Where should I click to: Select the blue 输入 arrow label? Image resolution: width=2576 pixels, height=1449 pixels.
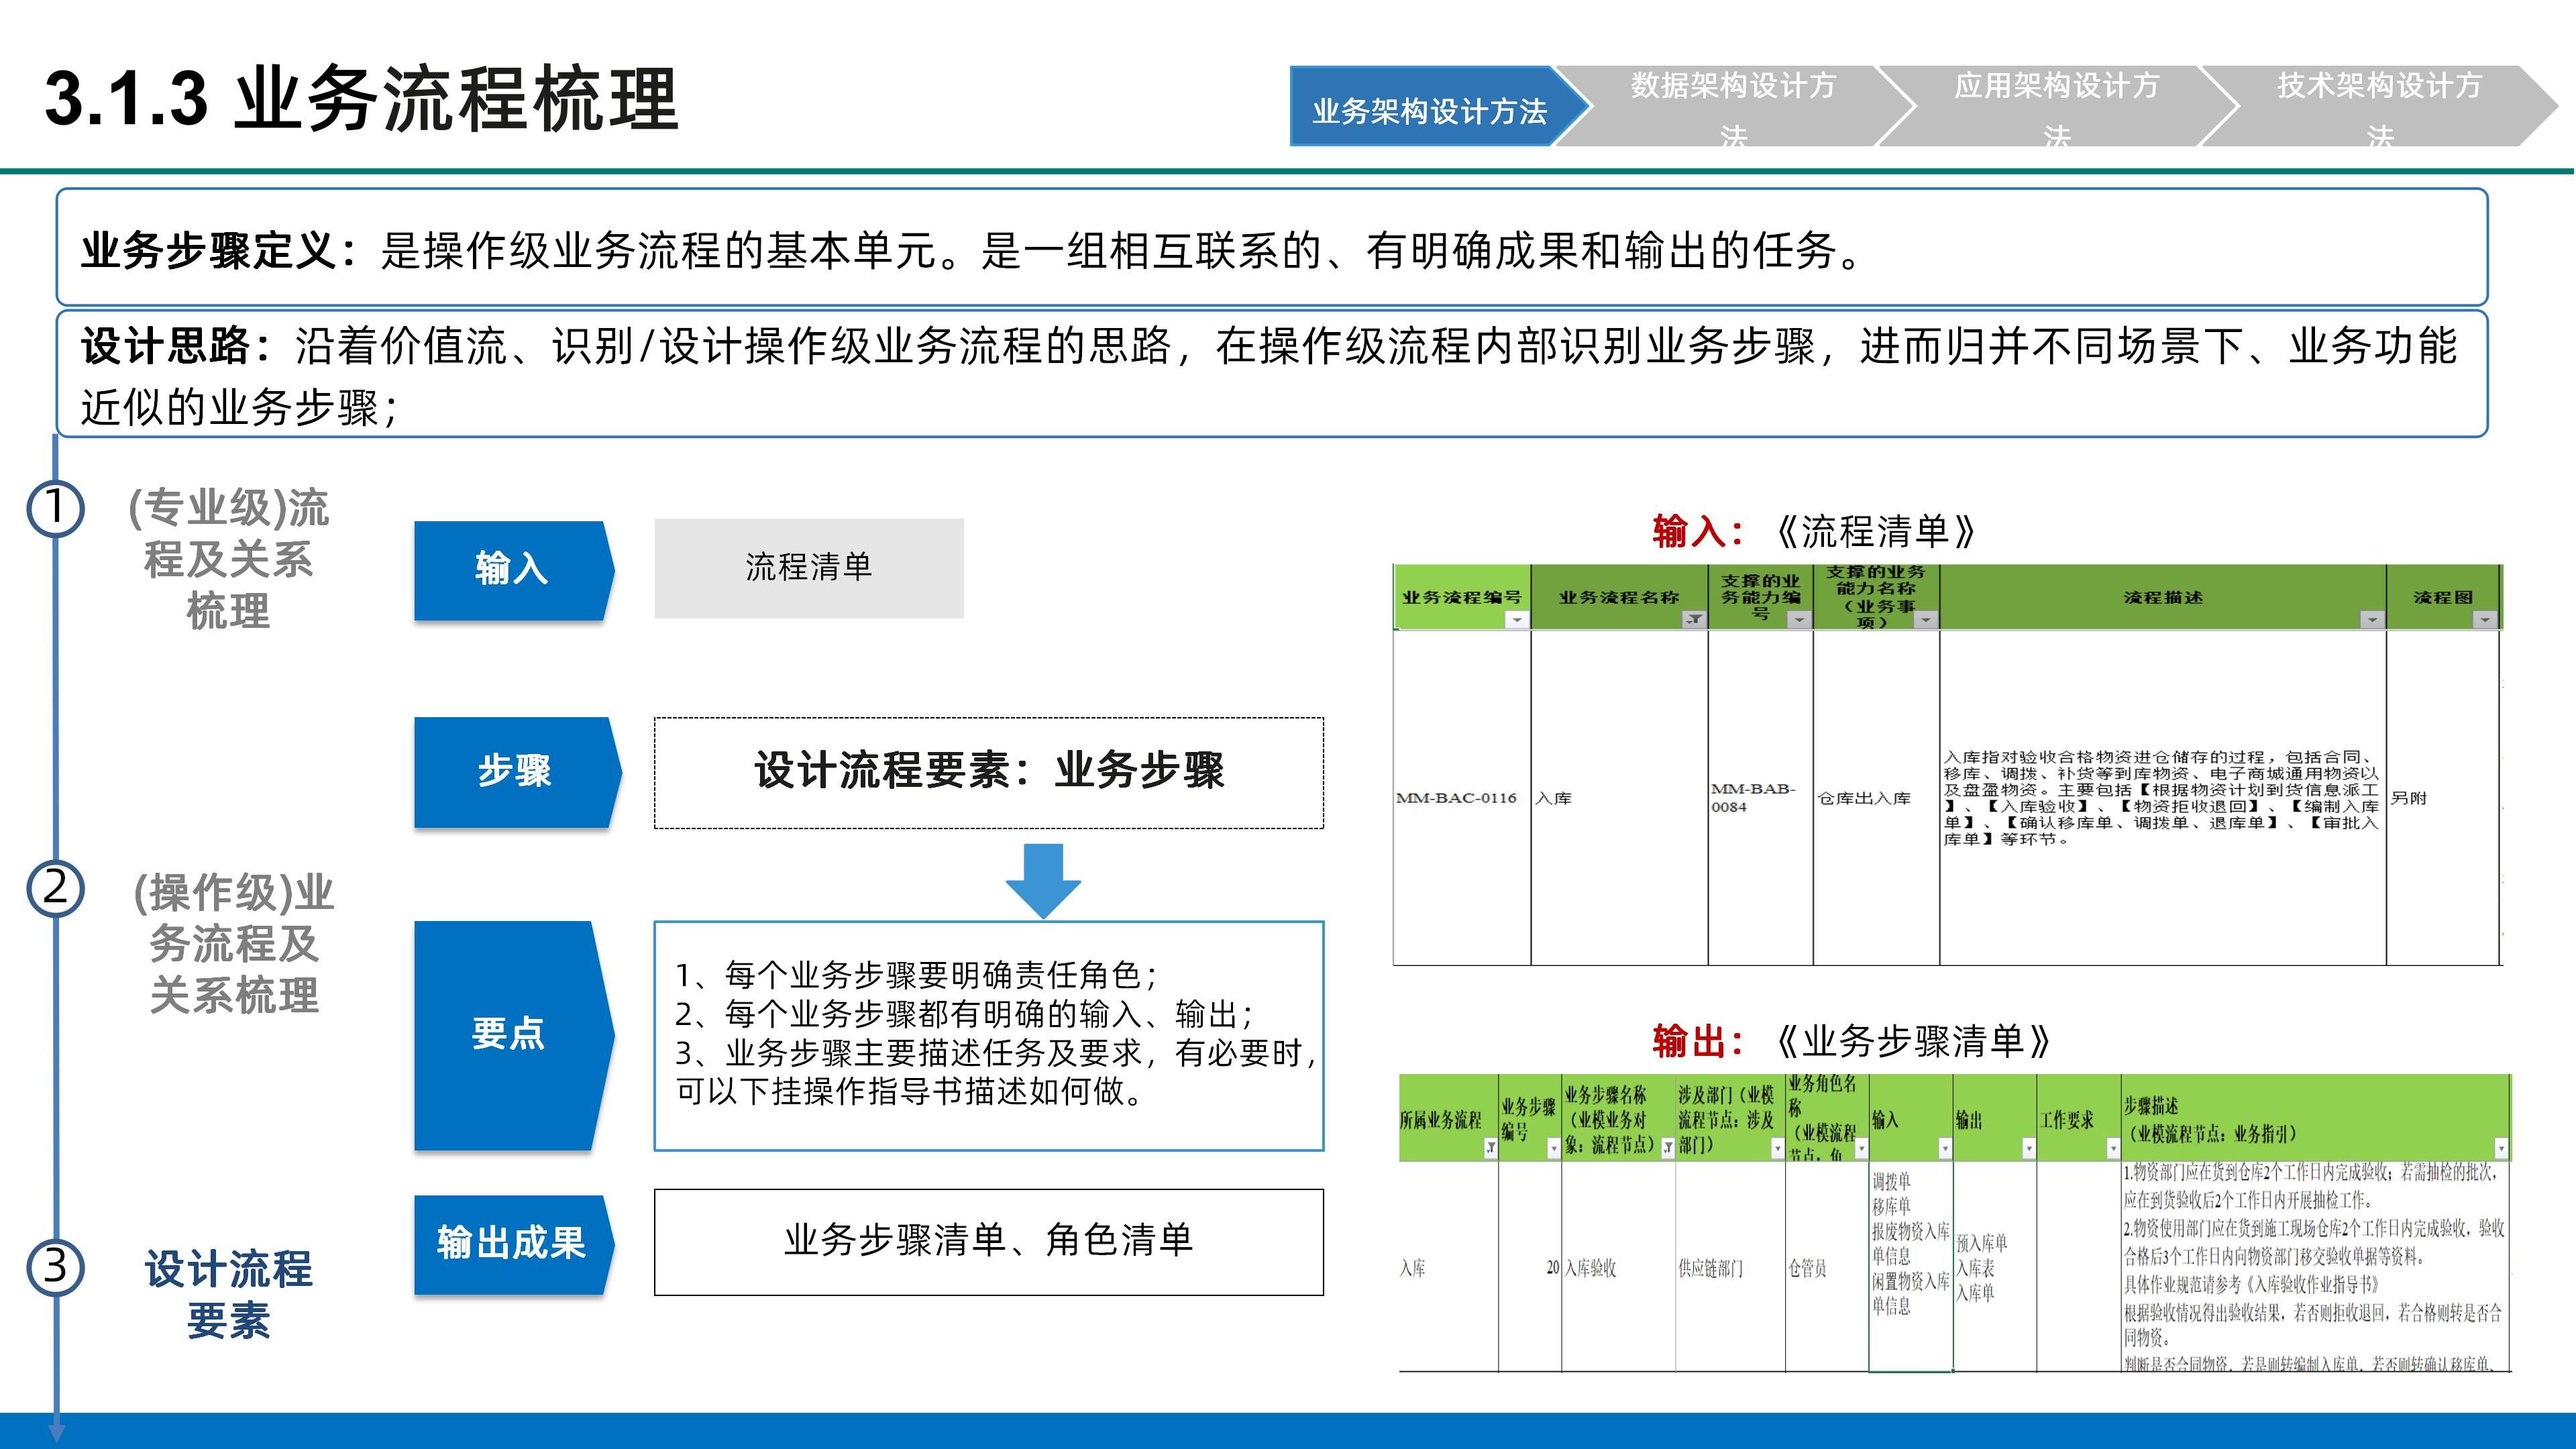pyautogui.click(x=514, y=570)
